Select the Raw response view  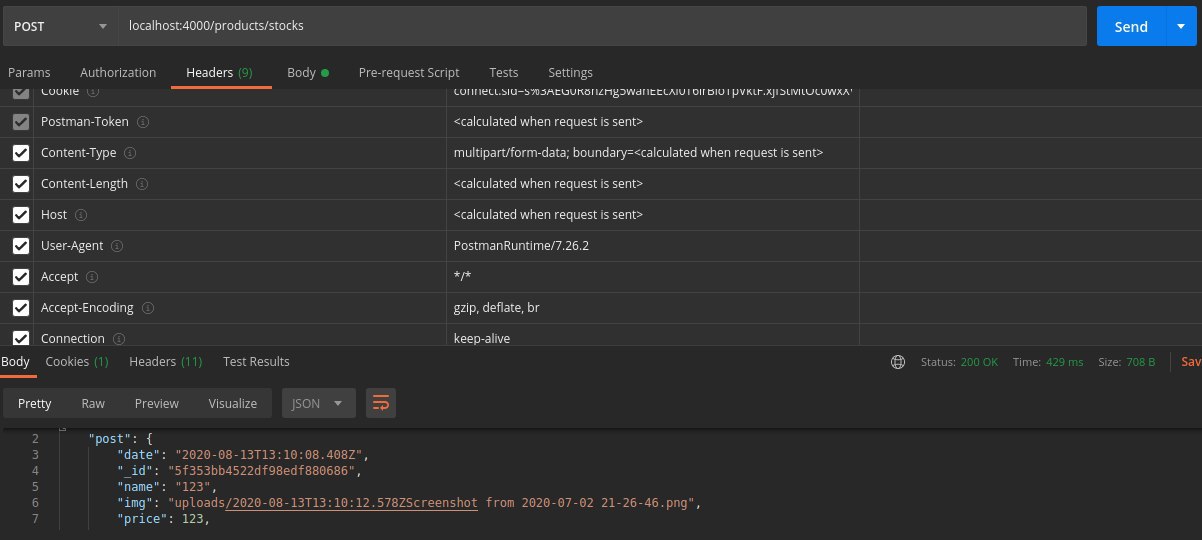pyautogui.click(x=93, y=403)
